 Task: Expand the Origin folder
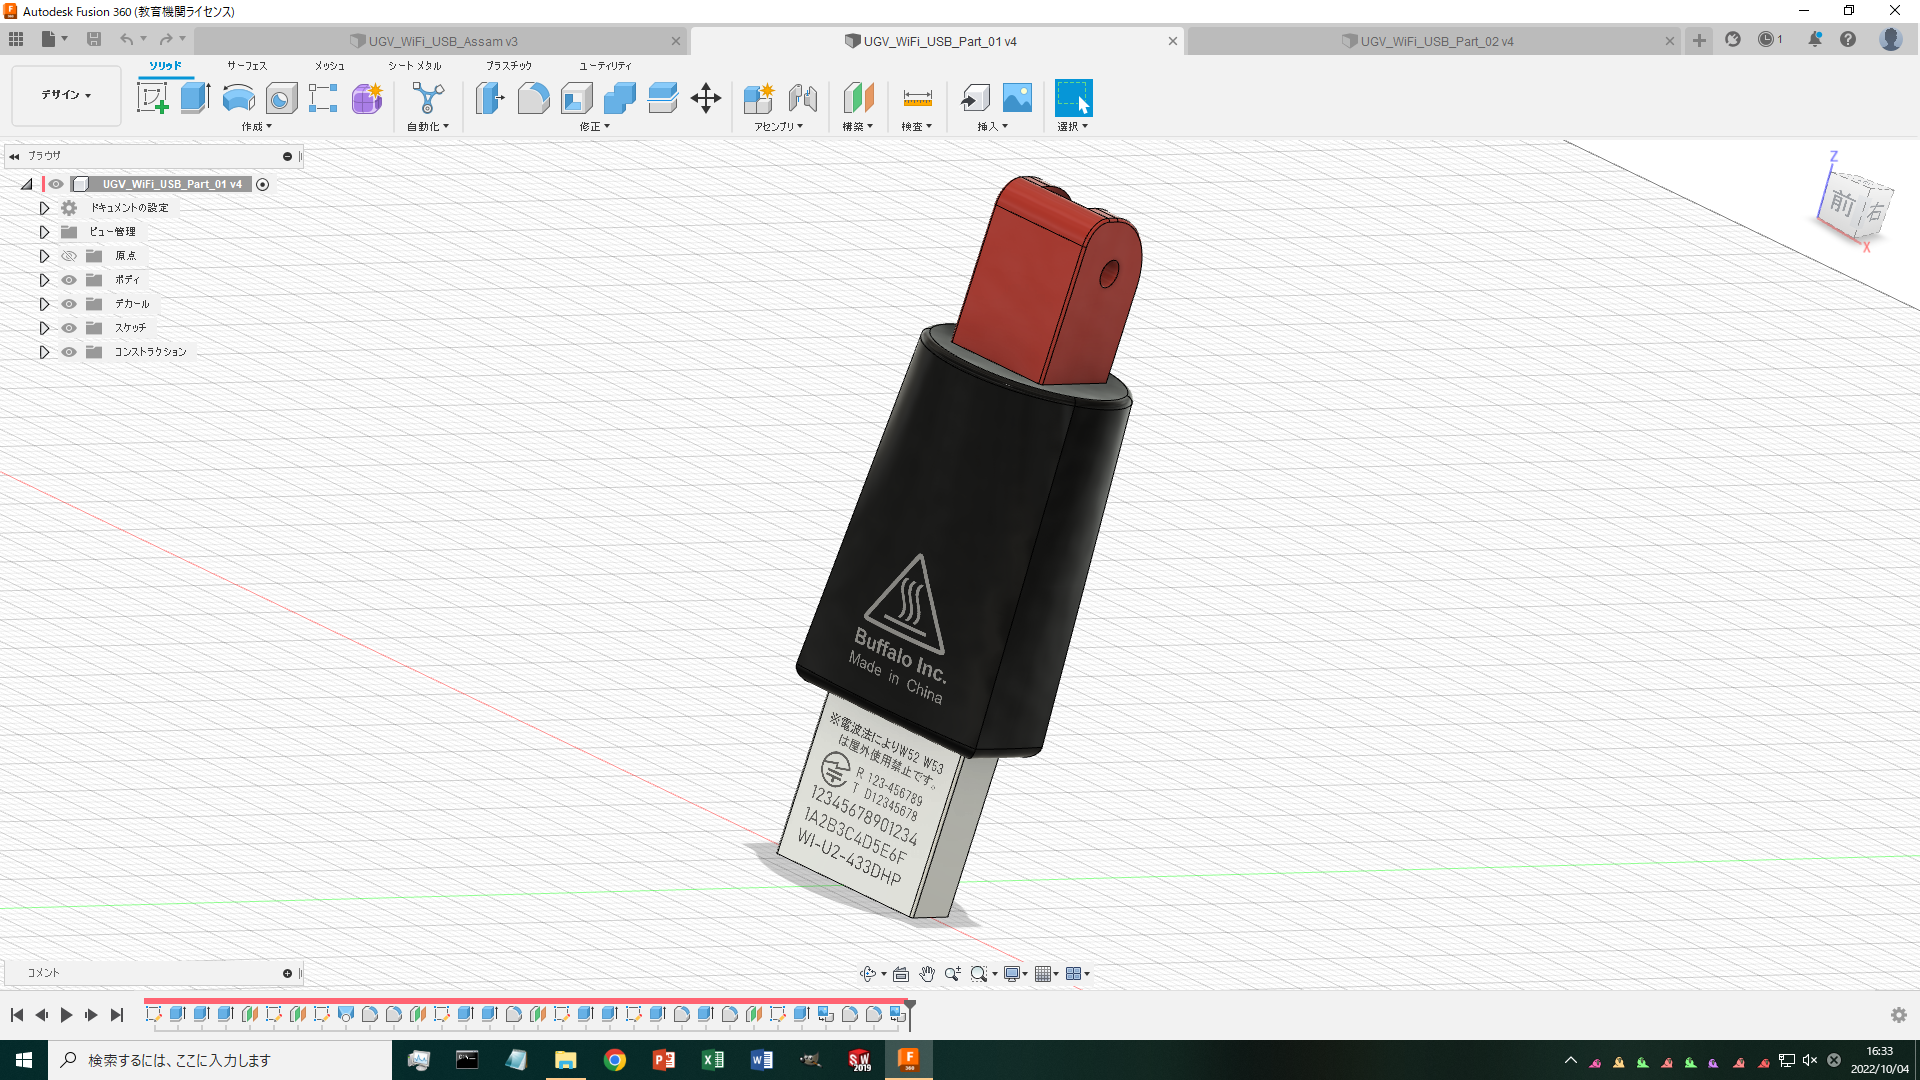tap(44, 256)
